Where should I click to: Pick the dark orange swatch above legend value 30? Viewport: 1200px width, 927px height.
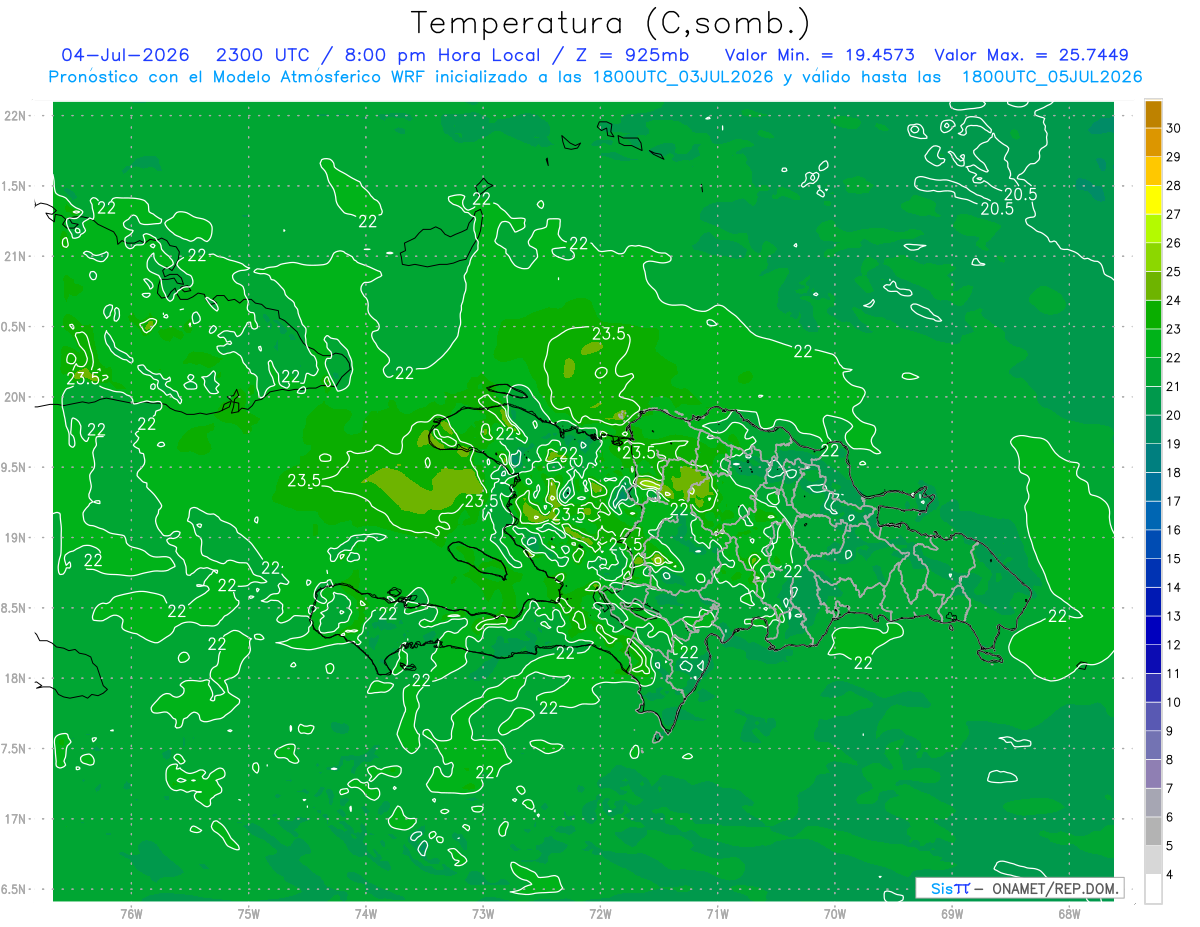(x=1153, y=114)
